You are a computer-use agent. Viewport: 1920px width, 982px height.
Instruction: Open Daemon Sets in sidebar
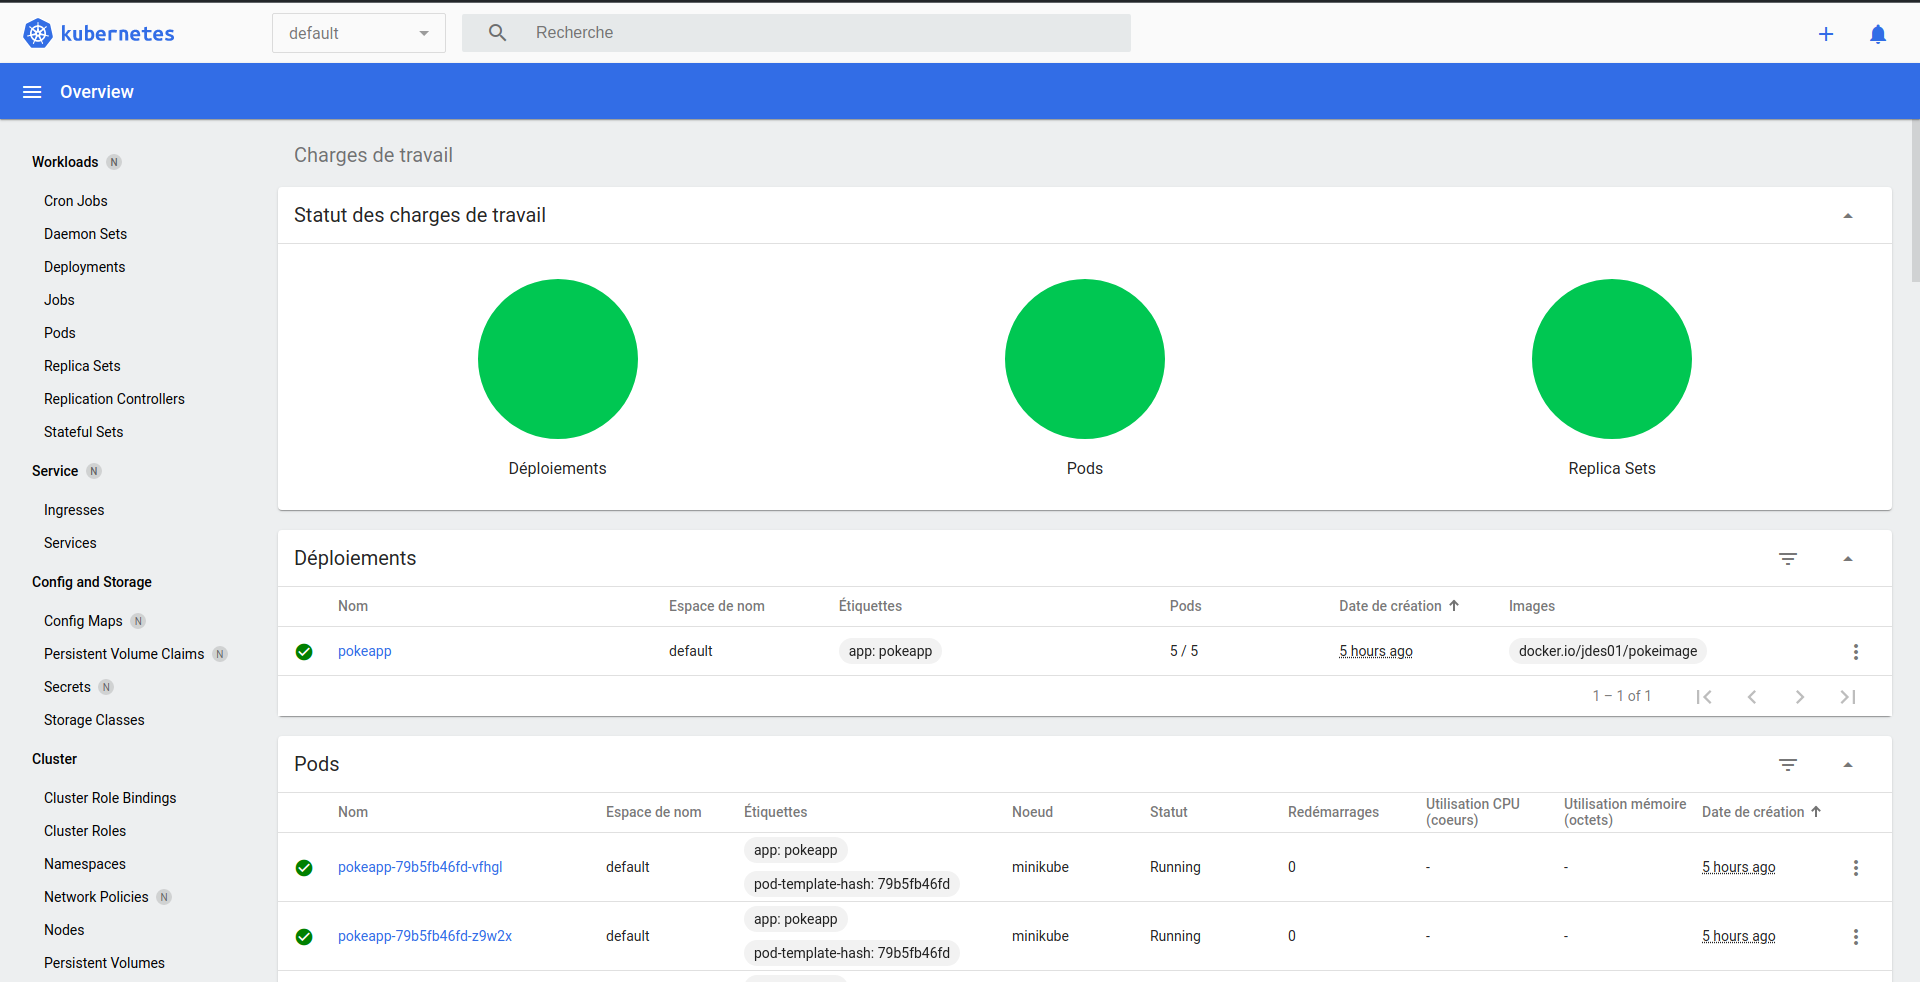click(x=86, y=234)
